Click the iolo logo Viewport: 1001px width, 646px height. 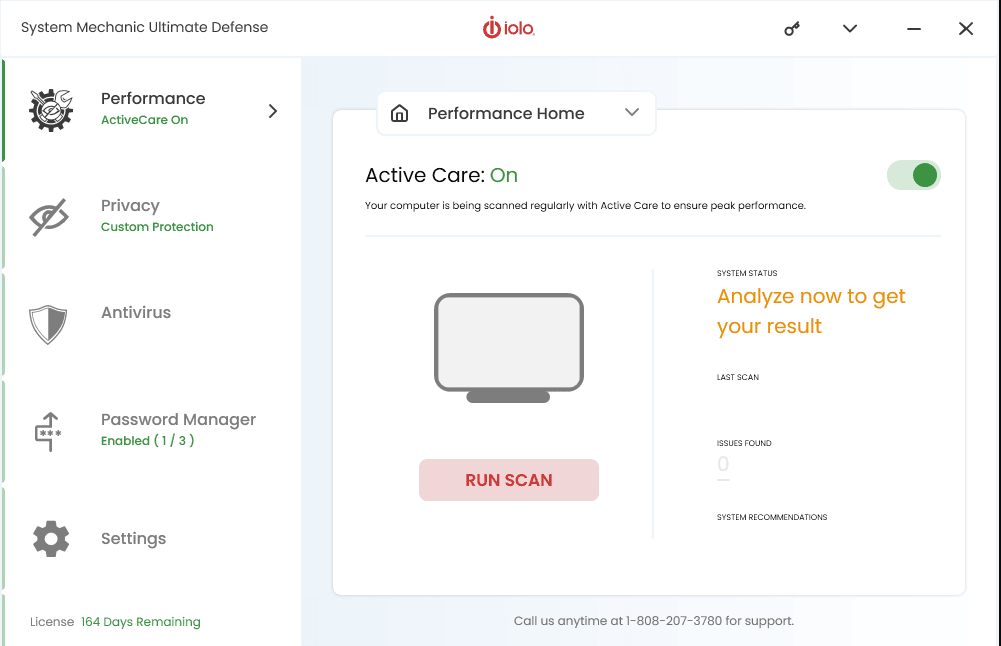[509, 27]
